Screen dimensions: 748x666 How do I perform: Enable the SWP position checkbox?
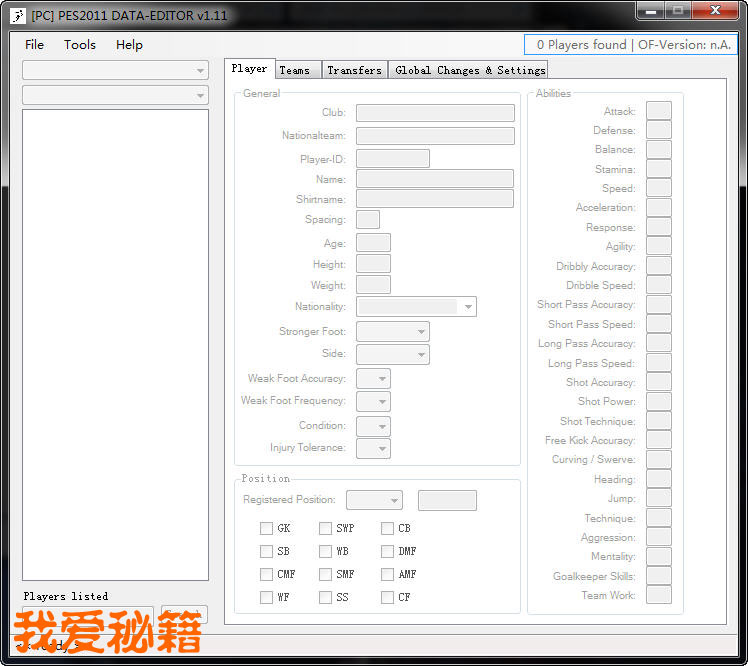coord(326,528)
